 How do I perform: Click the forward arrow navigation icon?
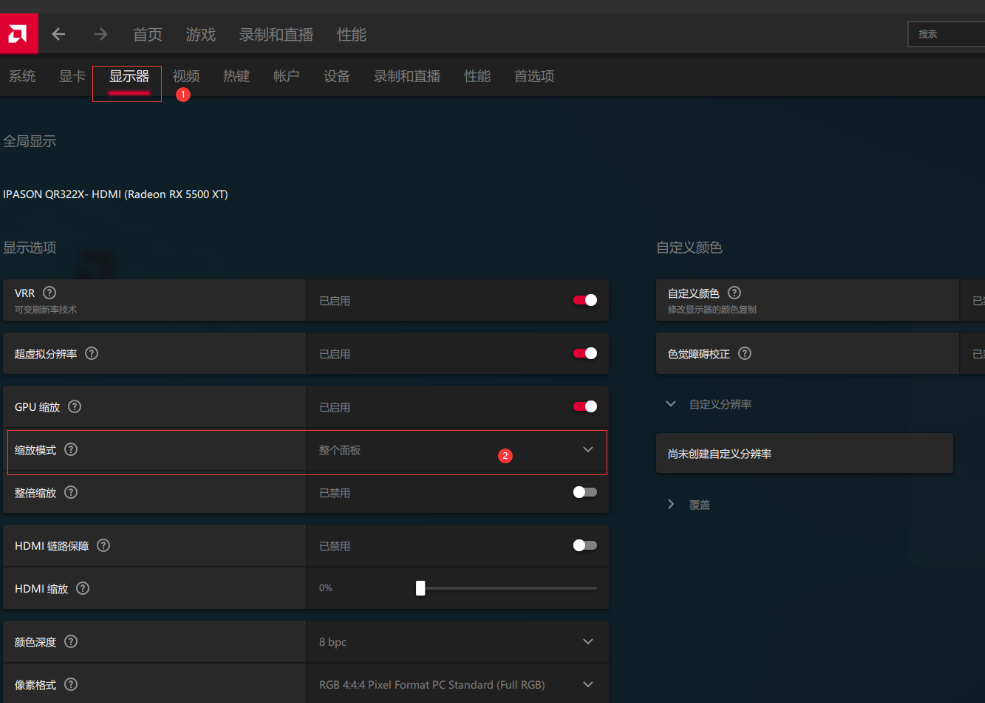(100, 34)
